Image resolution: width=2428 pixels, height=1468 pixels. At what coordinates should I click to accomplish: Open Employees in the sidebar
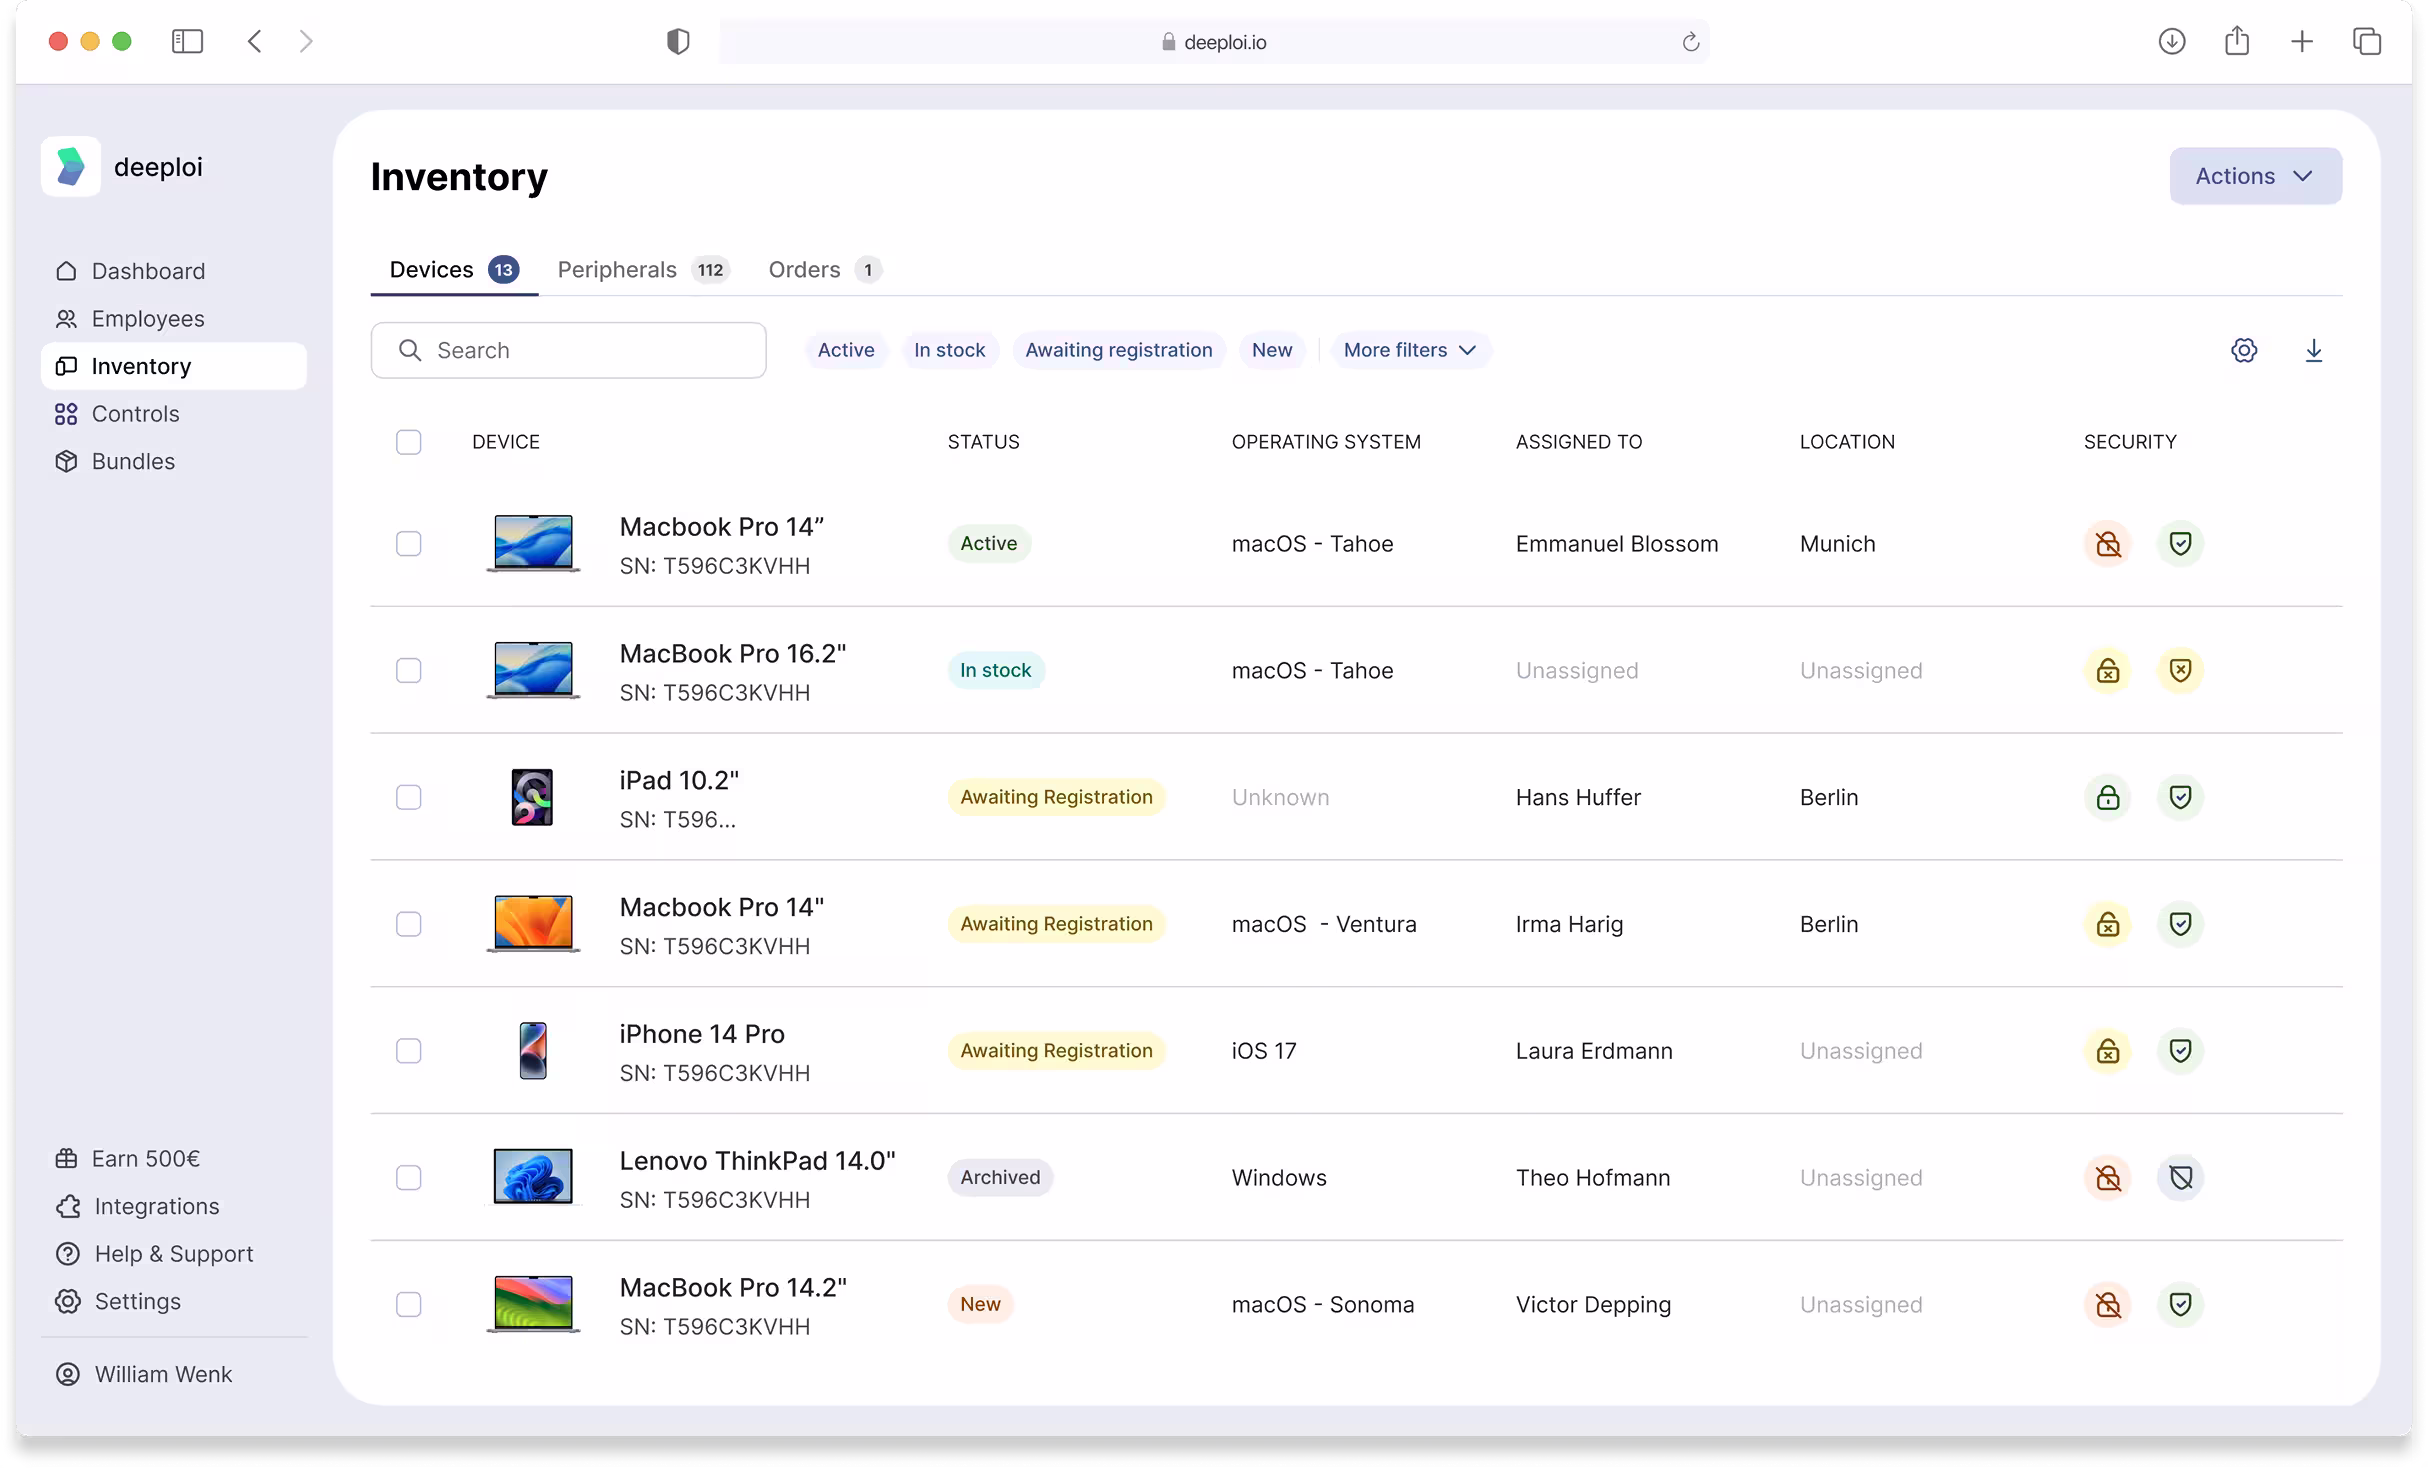[174, 319]
